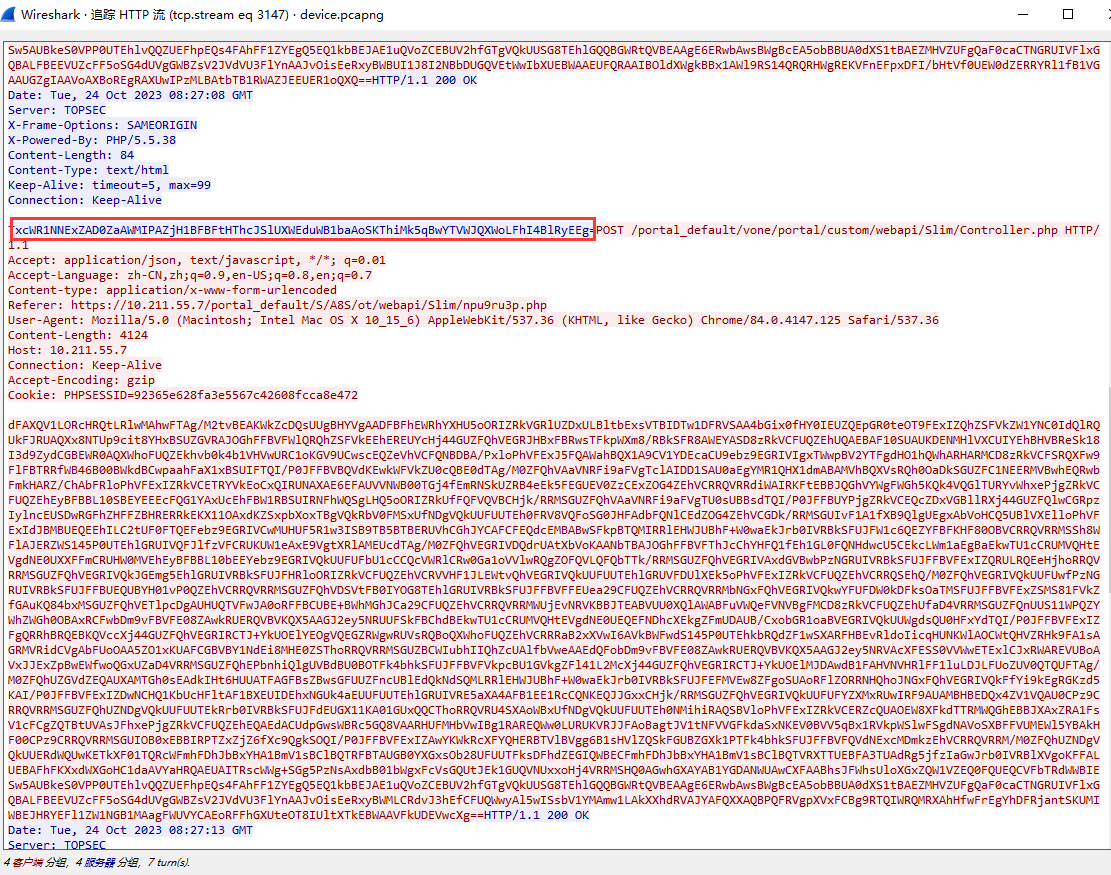Click the User-Agent Mozilla/5.0 line

point(473,320)
